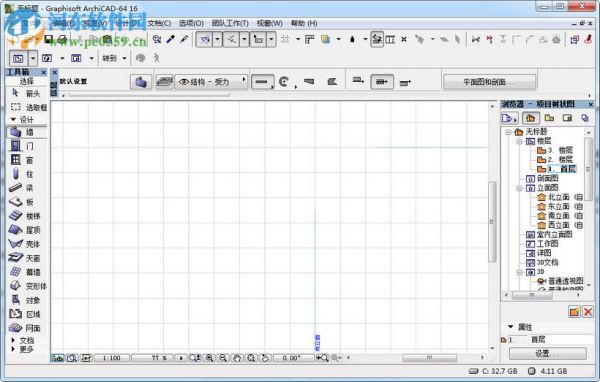Expand the 更多 group in toolbox

(13, 349)
